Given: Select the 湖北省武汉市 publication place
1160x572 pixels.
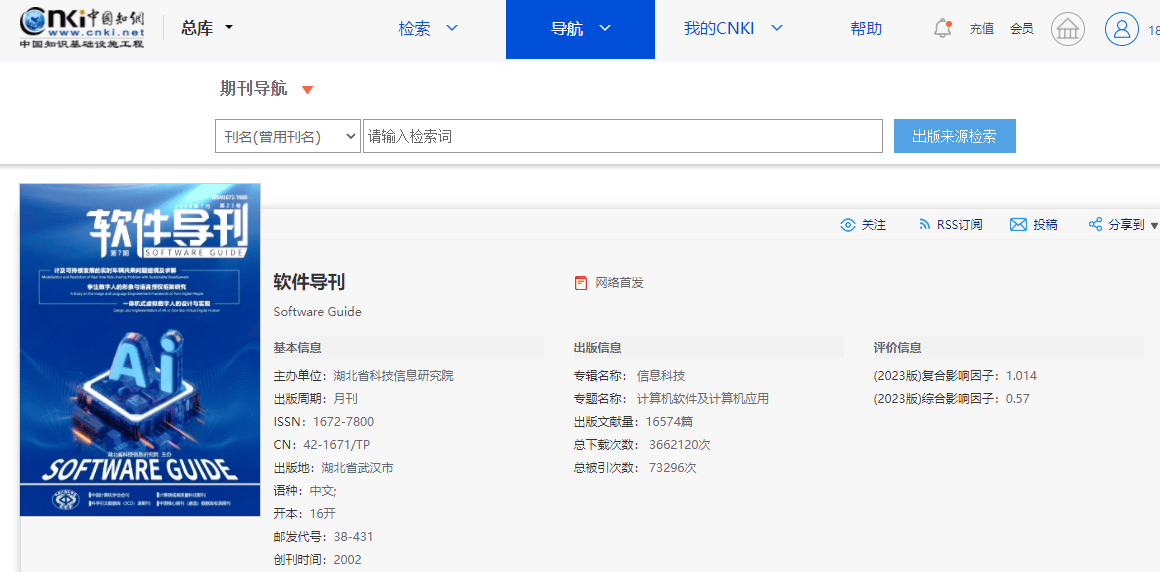Looking at the screenshot, I should pyautogui.click(x=358, y=468).
